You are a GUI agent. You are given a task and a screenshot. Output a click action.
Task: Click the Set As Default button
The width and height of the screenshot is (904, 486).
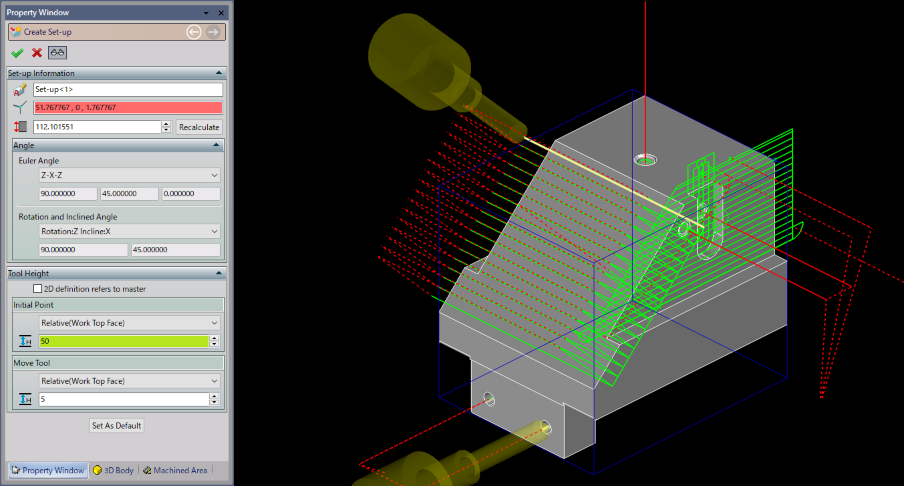pos(116,425)
